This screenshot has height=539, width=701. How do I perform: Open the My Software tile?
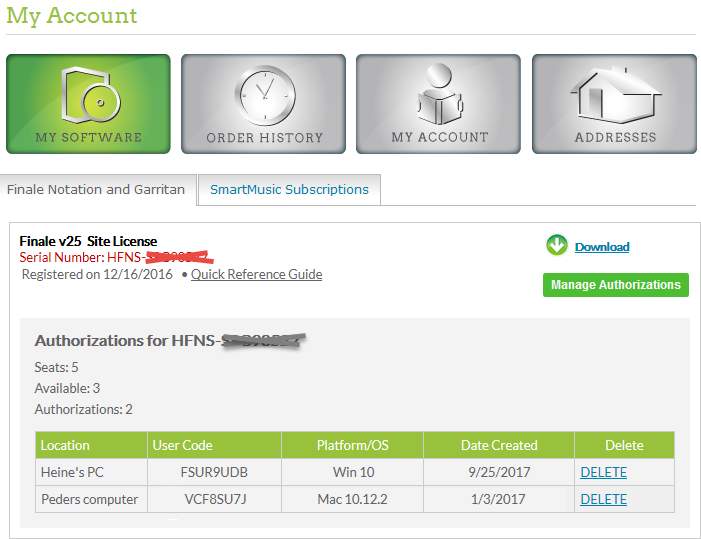(88, 104)
